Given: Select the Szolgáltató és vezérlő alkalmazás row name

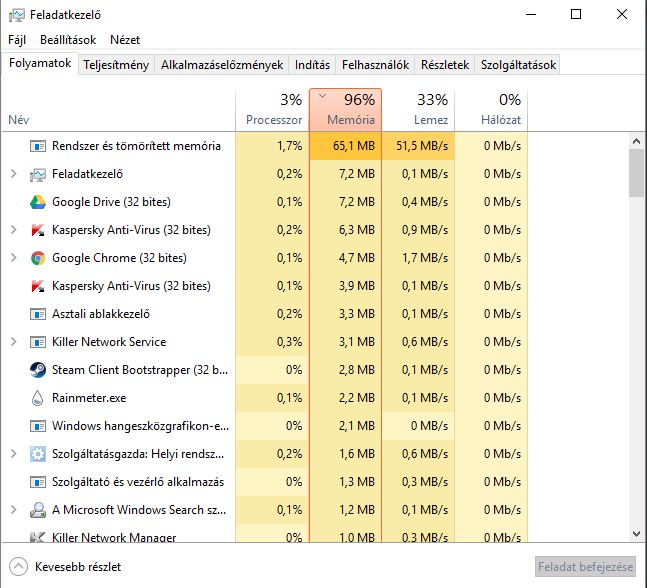Looking at the screenshot, I should tap(138, 482).
